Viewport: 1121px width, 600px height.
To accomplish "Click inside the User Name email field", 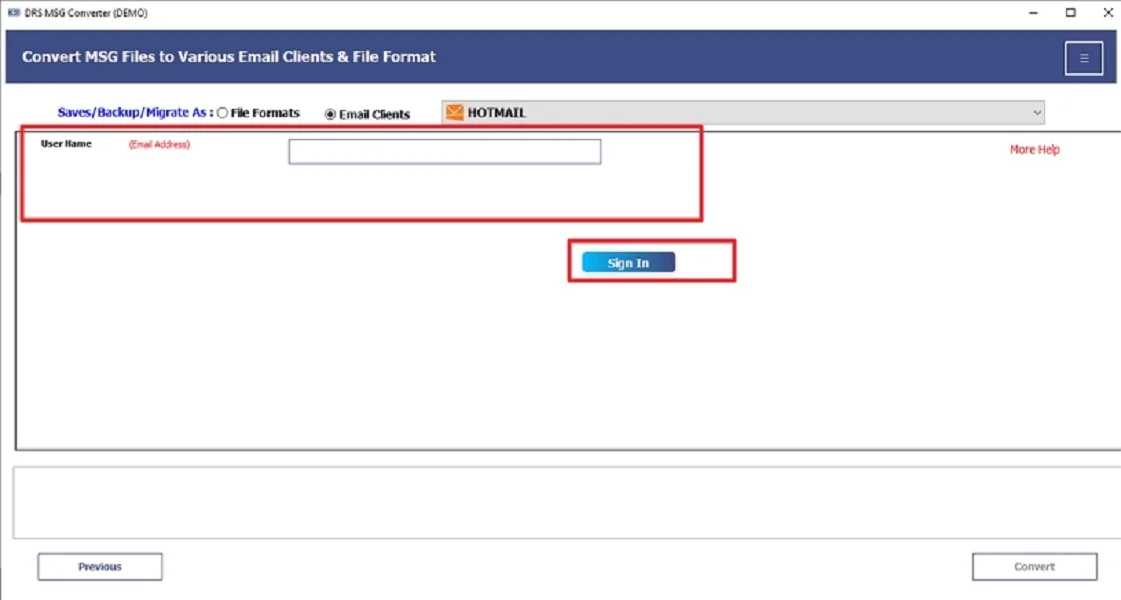I will [x=444, y=150].
